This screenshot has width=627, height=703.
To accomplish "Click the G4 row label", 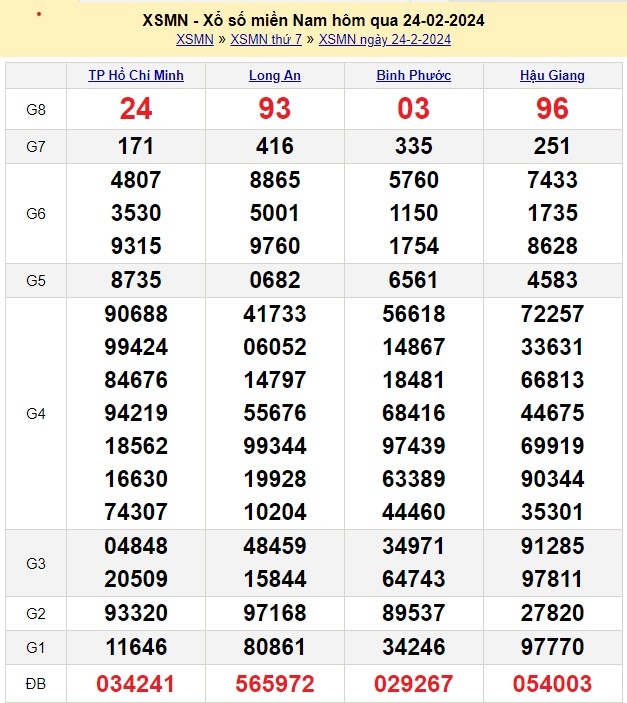I will click(36, 413).
